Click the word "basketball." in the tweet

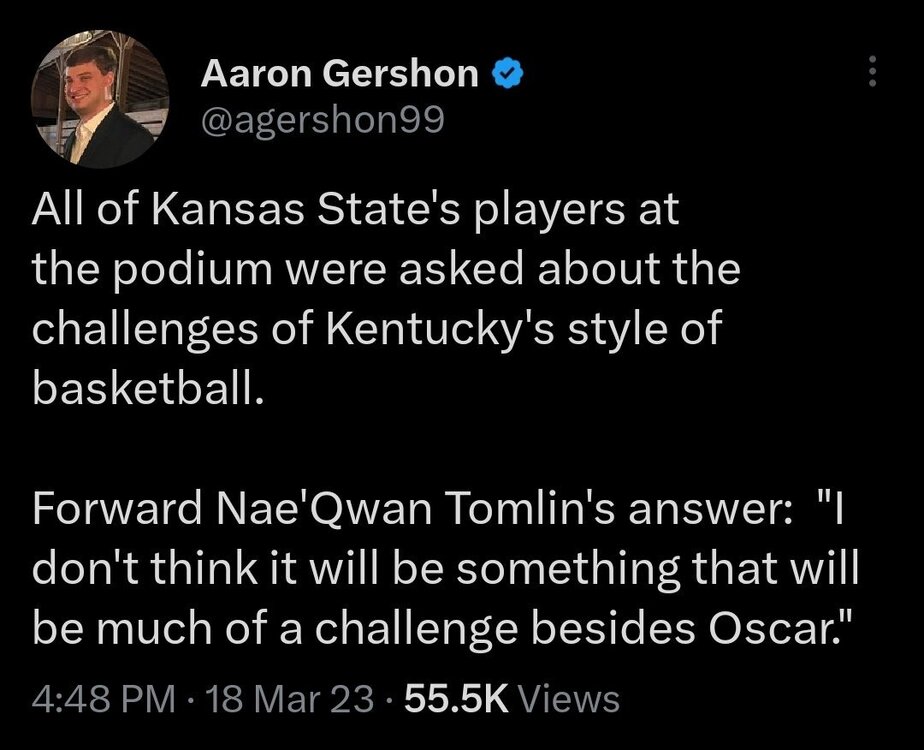click(x=147, y=389)
